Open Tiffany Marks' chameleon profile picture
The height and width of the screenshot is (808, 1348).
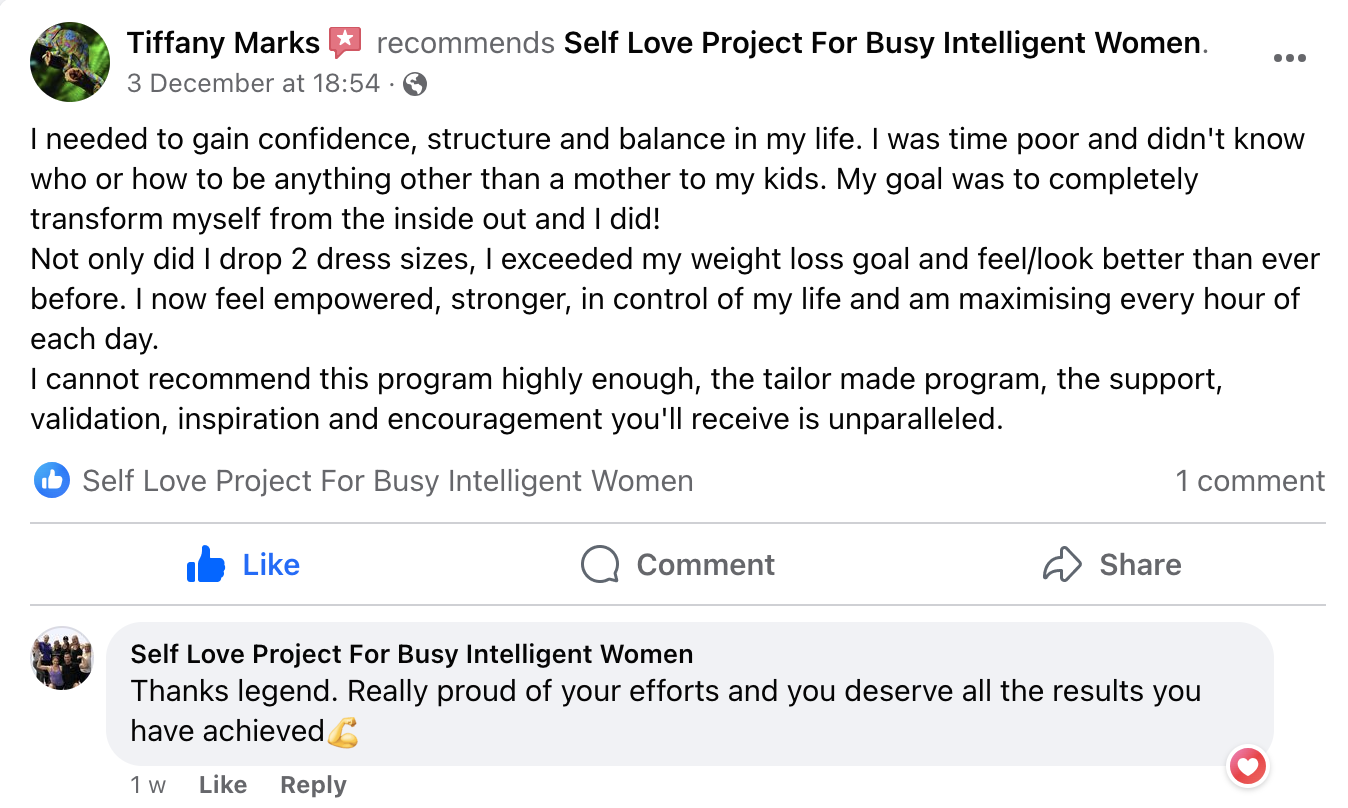[x=70, y=62]
